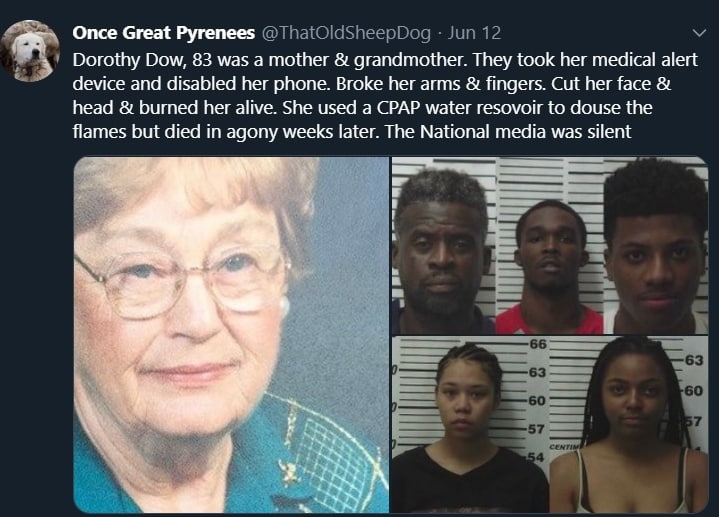Image resolution: width=719 pixels, height=517 pixels.
Task: Open the elderly woman portrait photo
Action: [231, 335]
